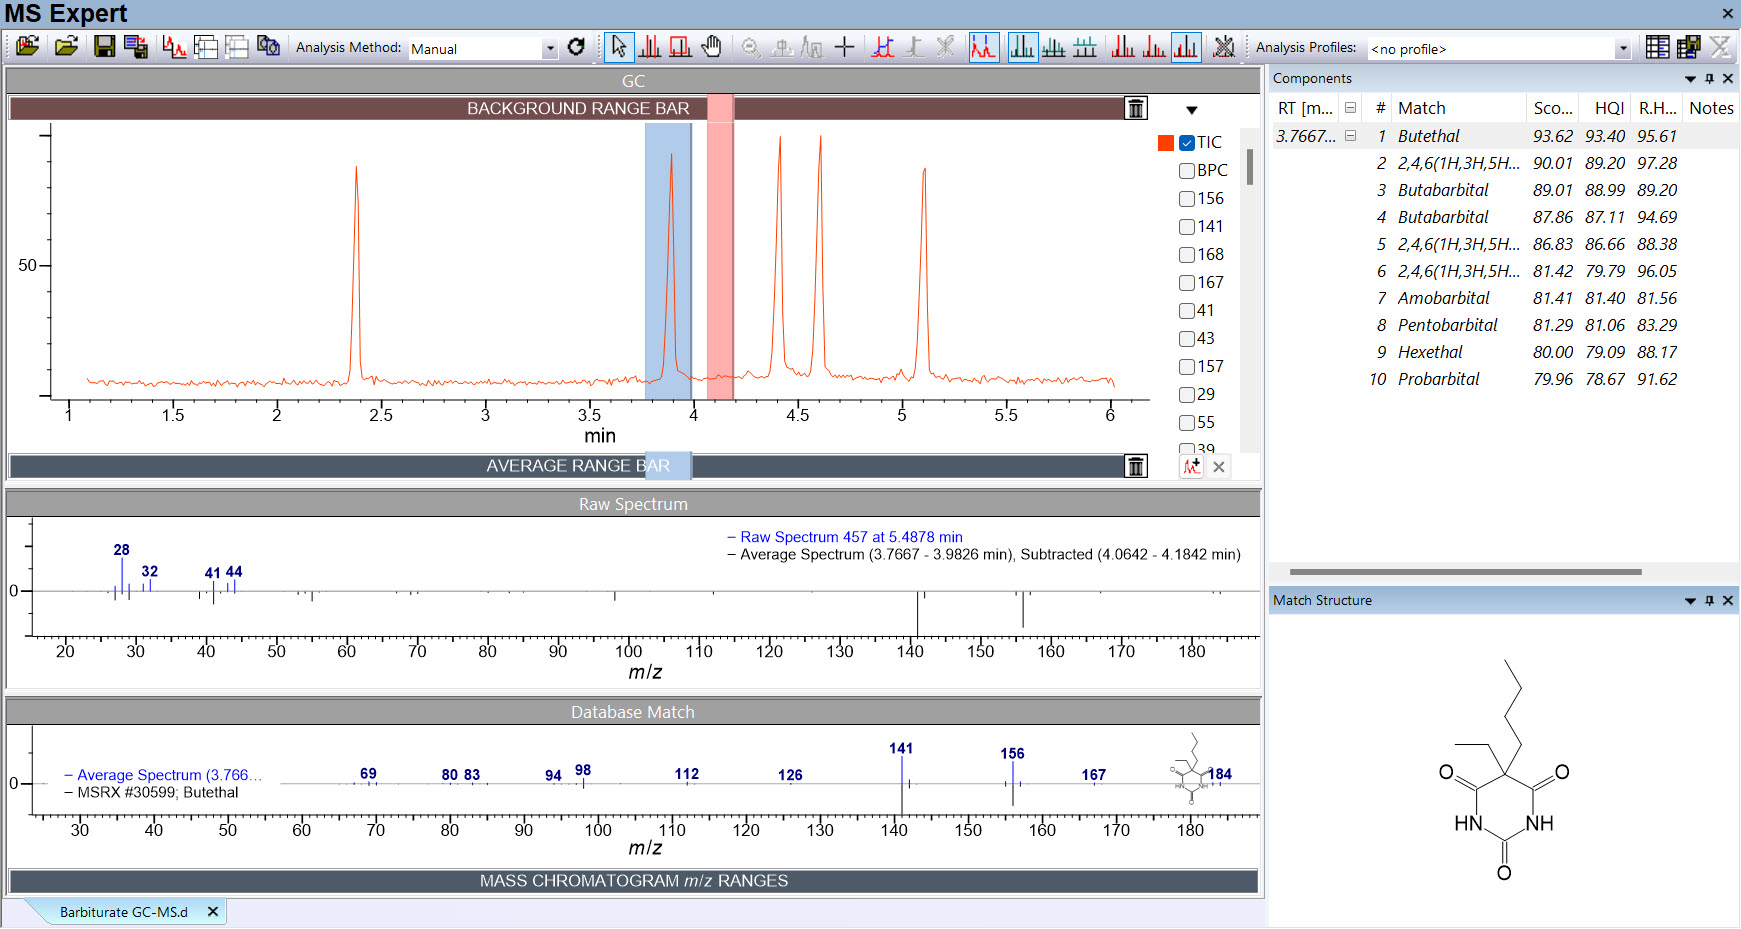Delete average range using its trash icon
1741x929 pixels.
click(x=1136, y=466)
